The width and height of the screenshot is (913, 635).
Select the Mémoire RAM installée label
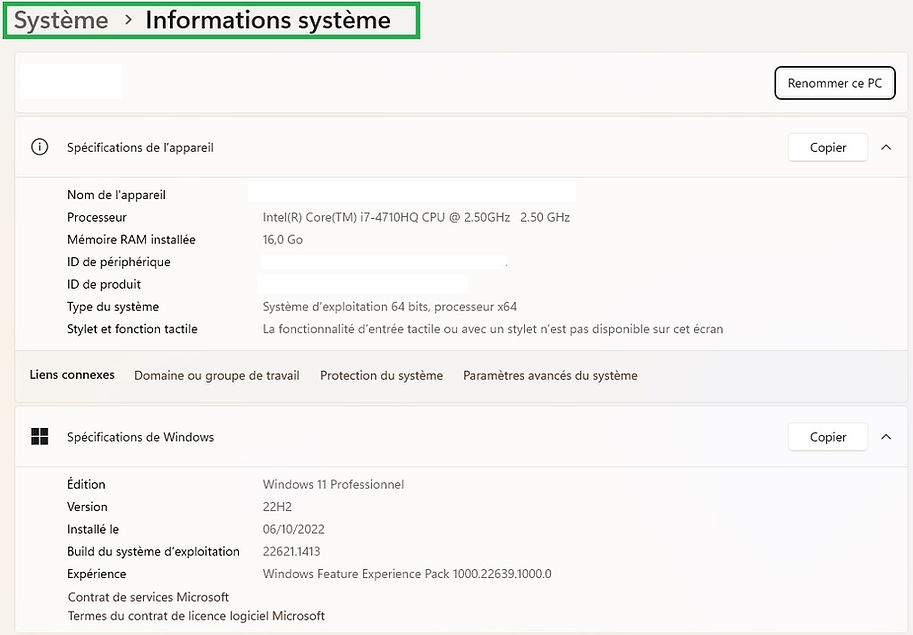(131, 240)
